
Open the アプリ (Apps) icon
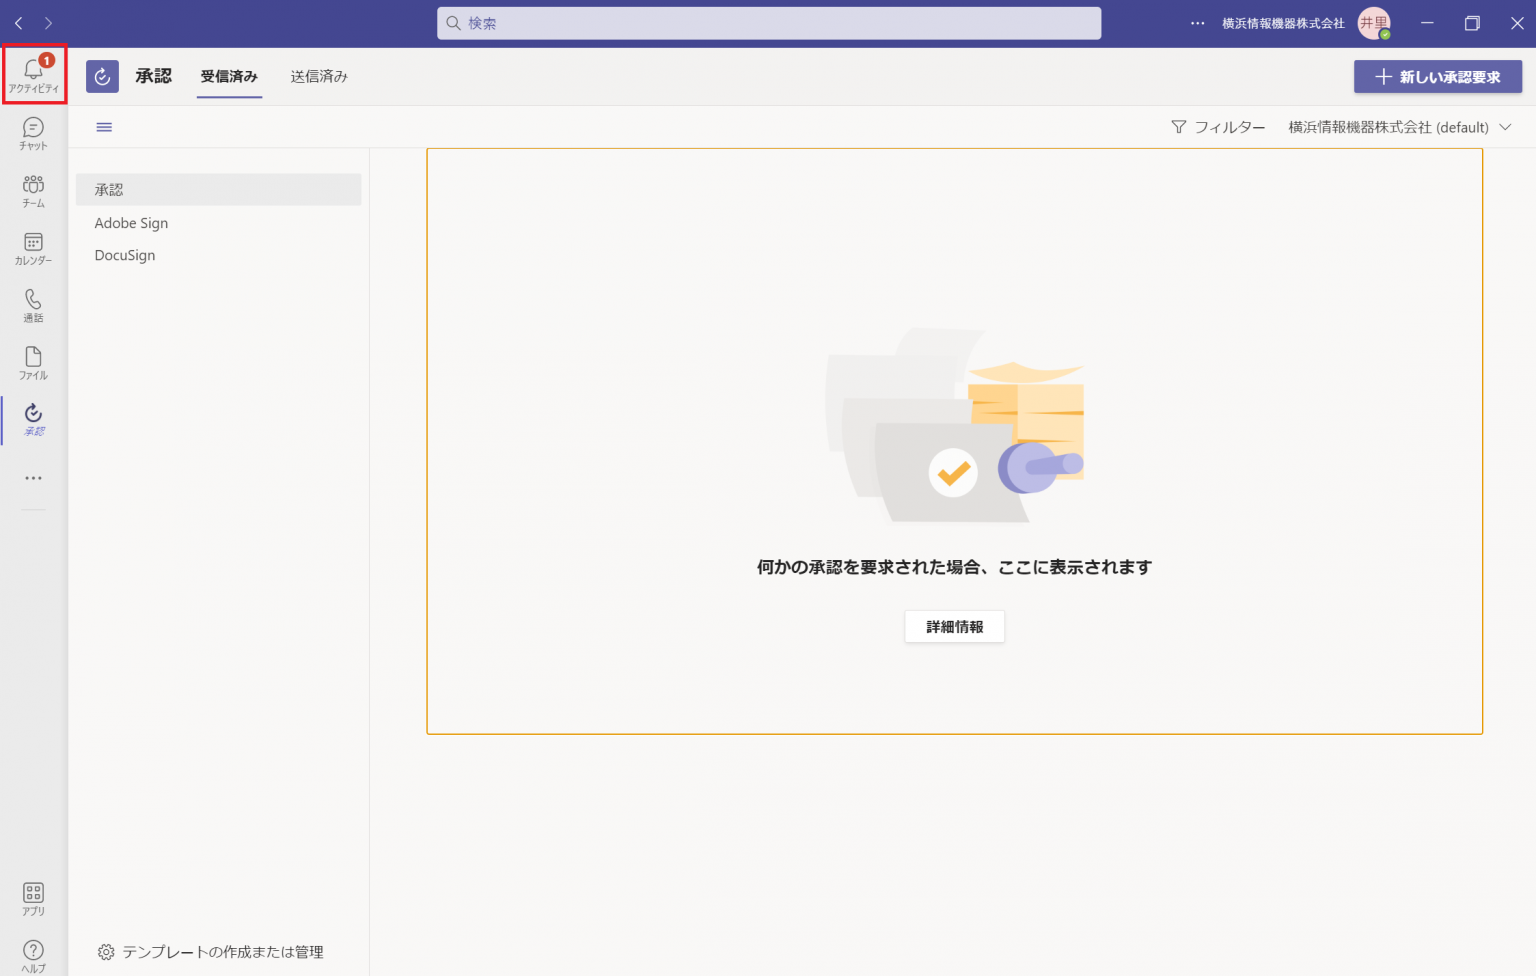(x=33, y=898)
